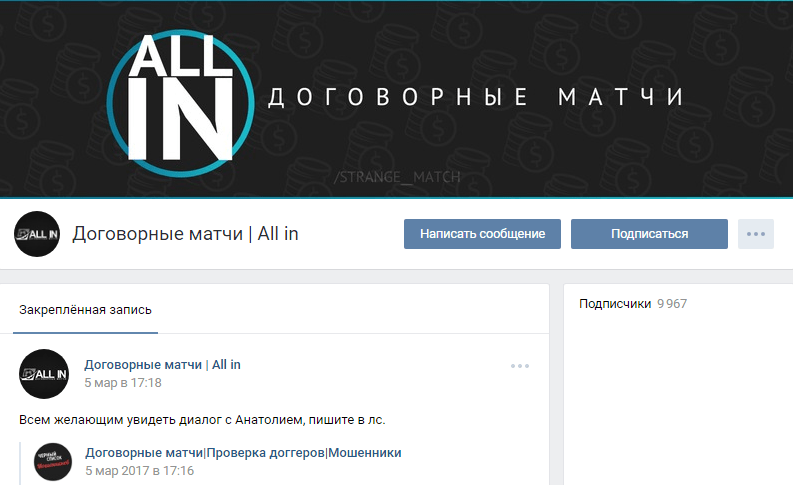Open the post author link Договорные матчи | All in
Image resolution: width=793 pixels, height=485 pixels.
[x=162, y=365]
